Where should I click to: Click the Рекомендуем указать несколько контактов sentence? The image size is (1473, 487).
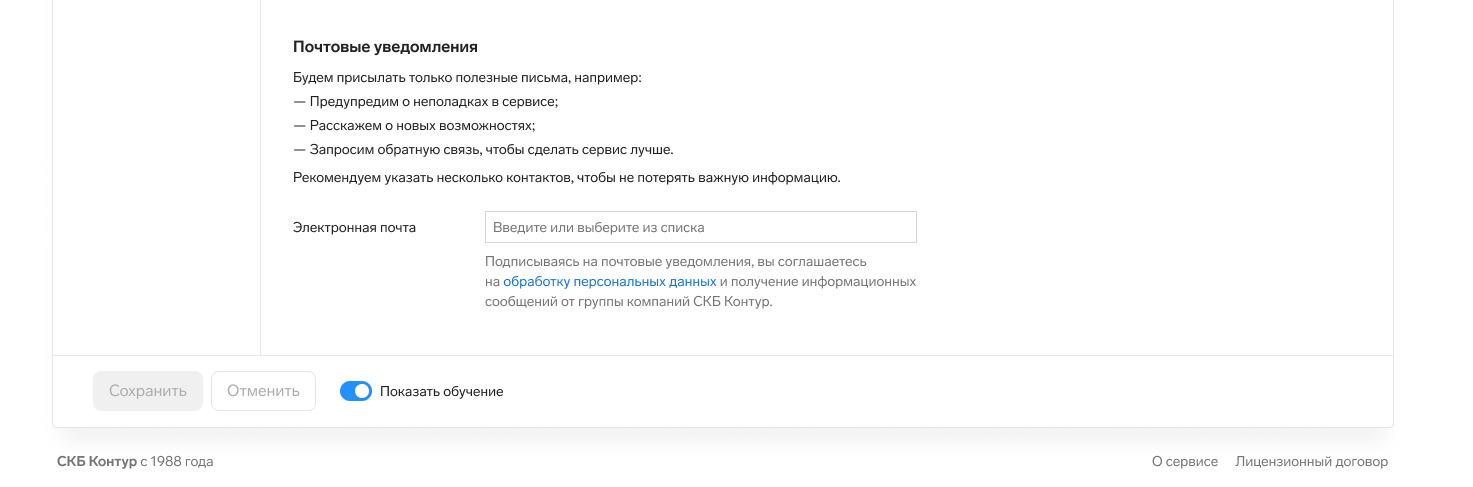pyautogui.click(x=566, y=178)
